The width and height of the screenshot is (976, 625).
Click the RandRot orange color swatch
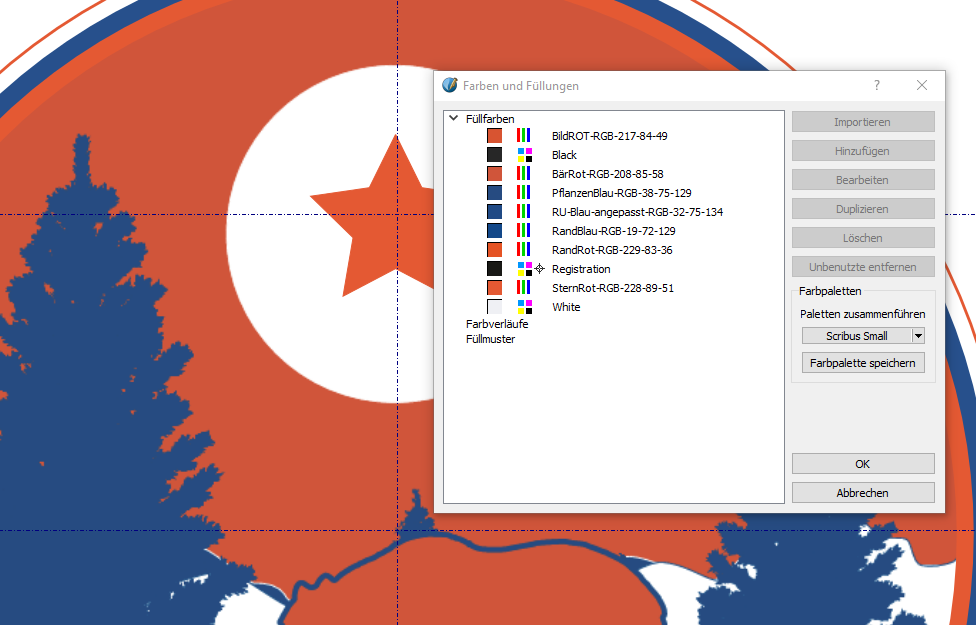point(495,250)
